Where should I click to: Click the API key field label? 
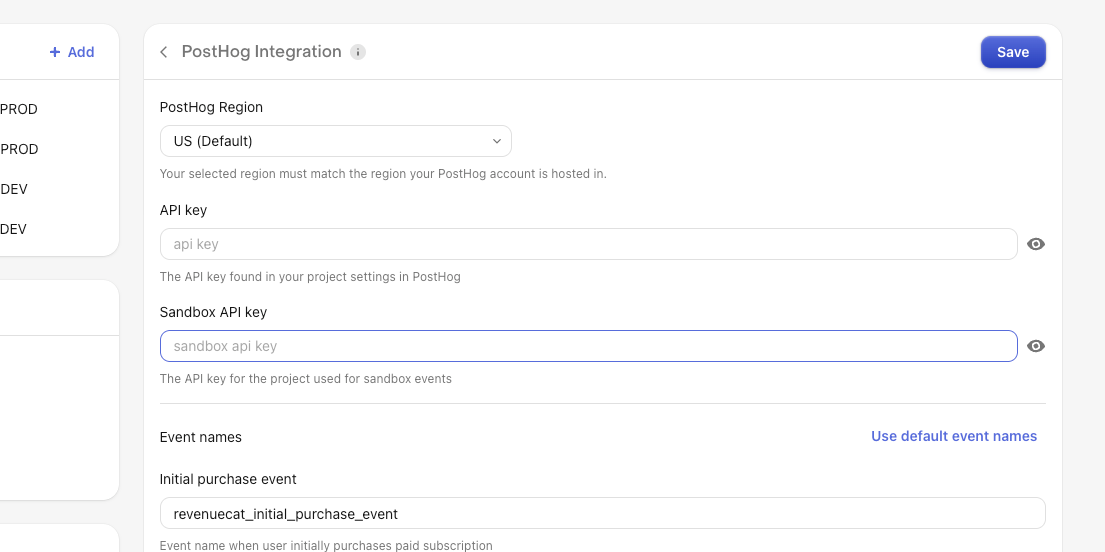pyautogui.click(x=183, y=210)
